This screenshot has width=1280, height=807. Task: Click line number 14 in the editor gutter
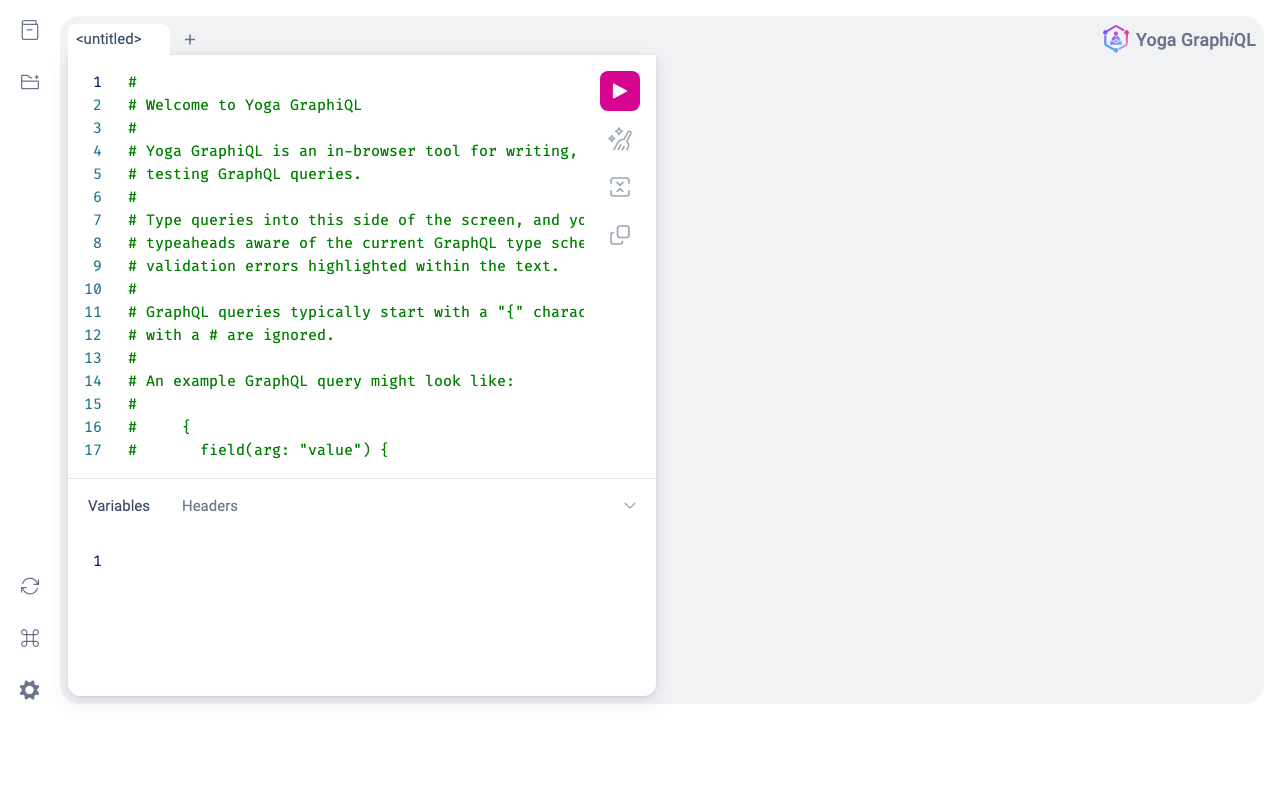coord(93,381)
